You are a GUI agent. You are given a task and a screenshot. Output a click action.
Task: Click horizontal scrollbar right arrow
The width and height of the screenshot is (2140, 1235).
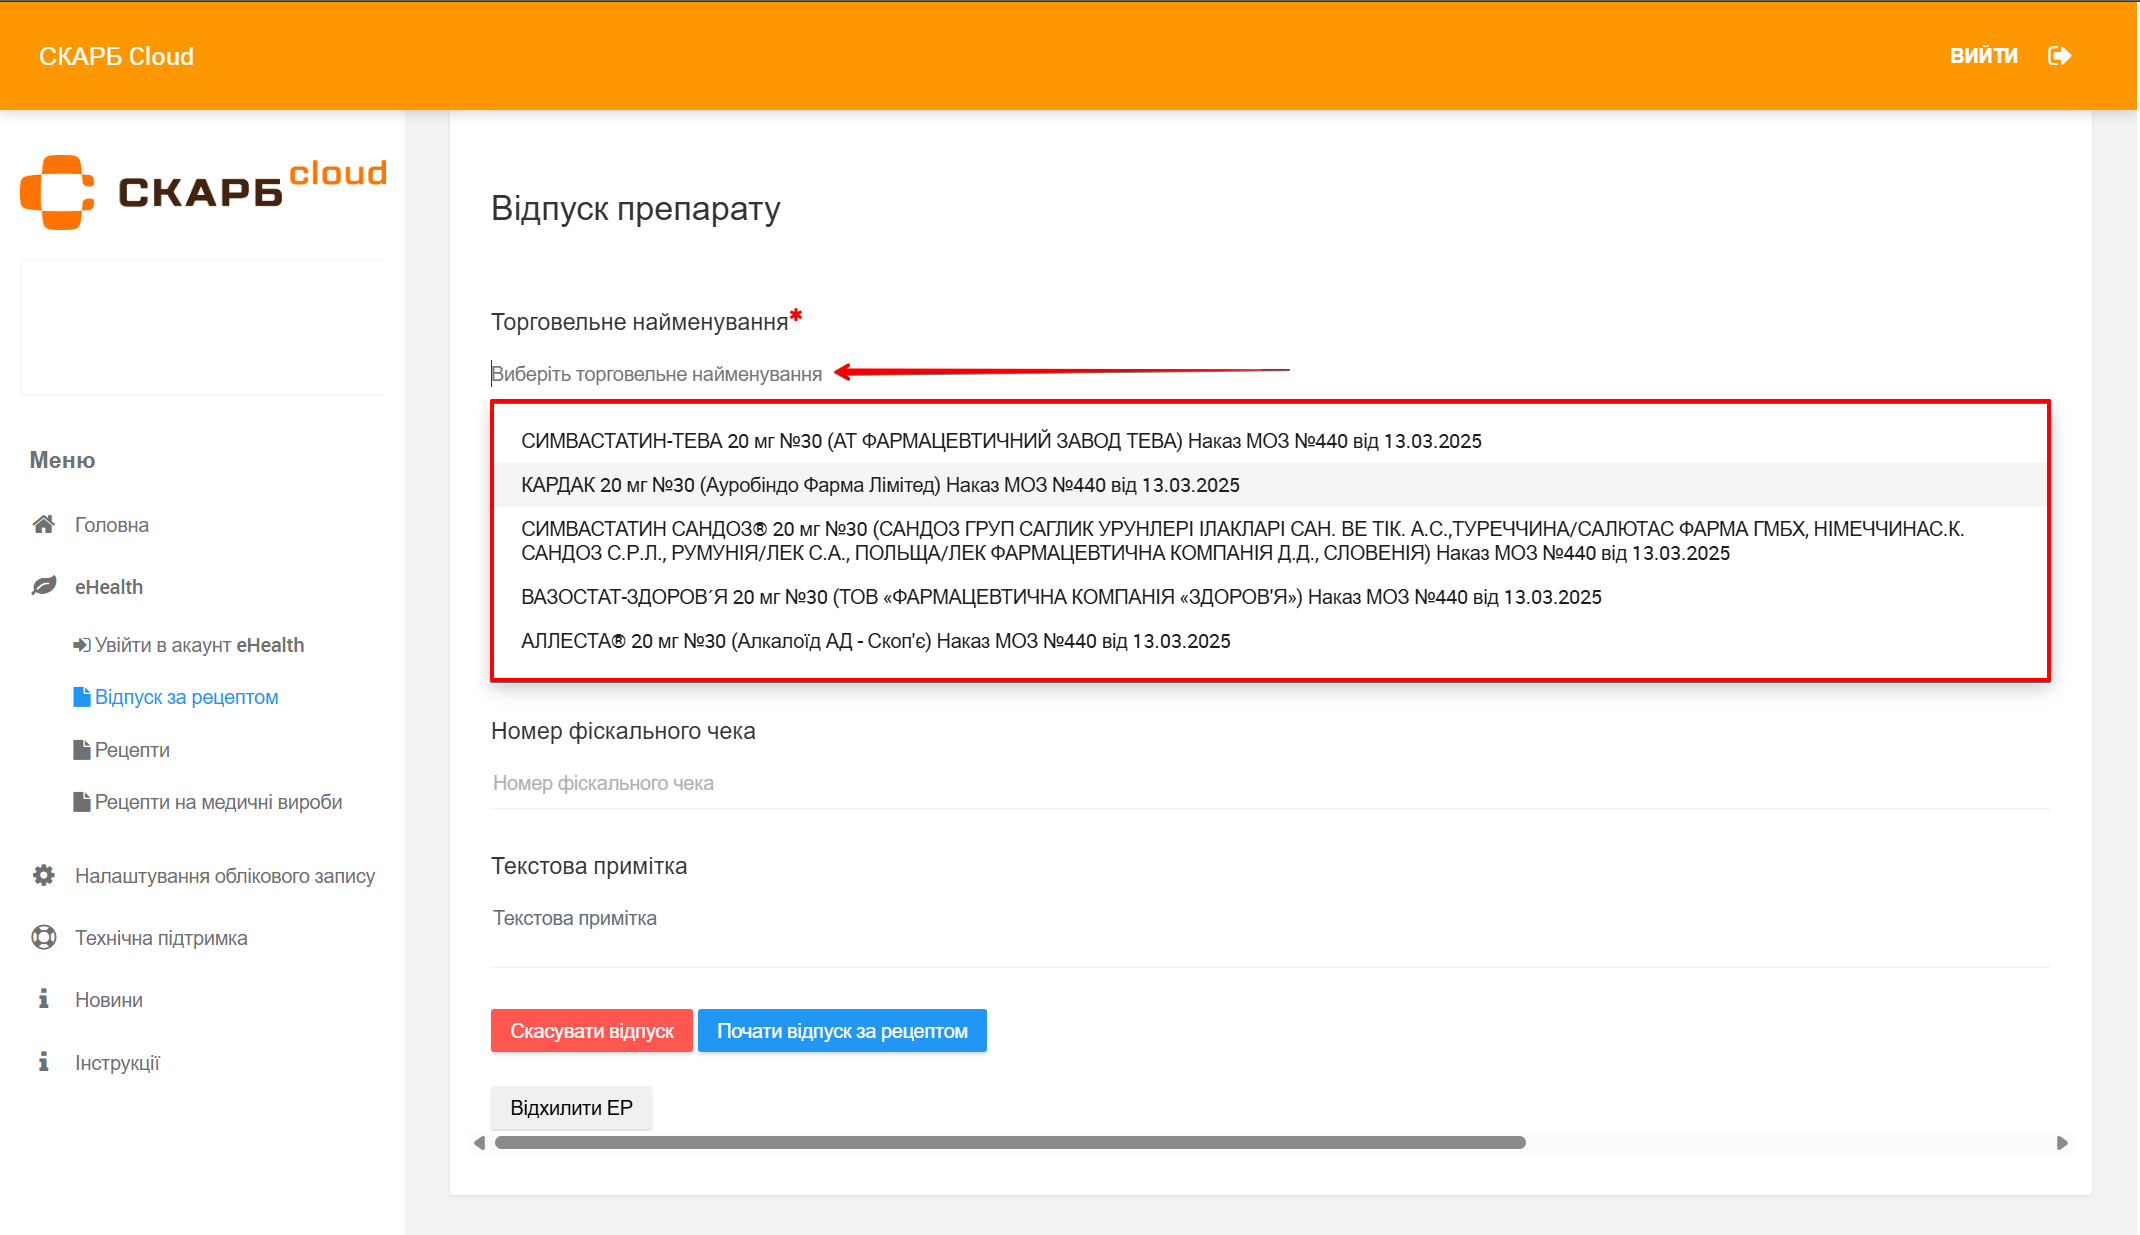point(2061,1143)
